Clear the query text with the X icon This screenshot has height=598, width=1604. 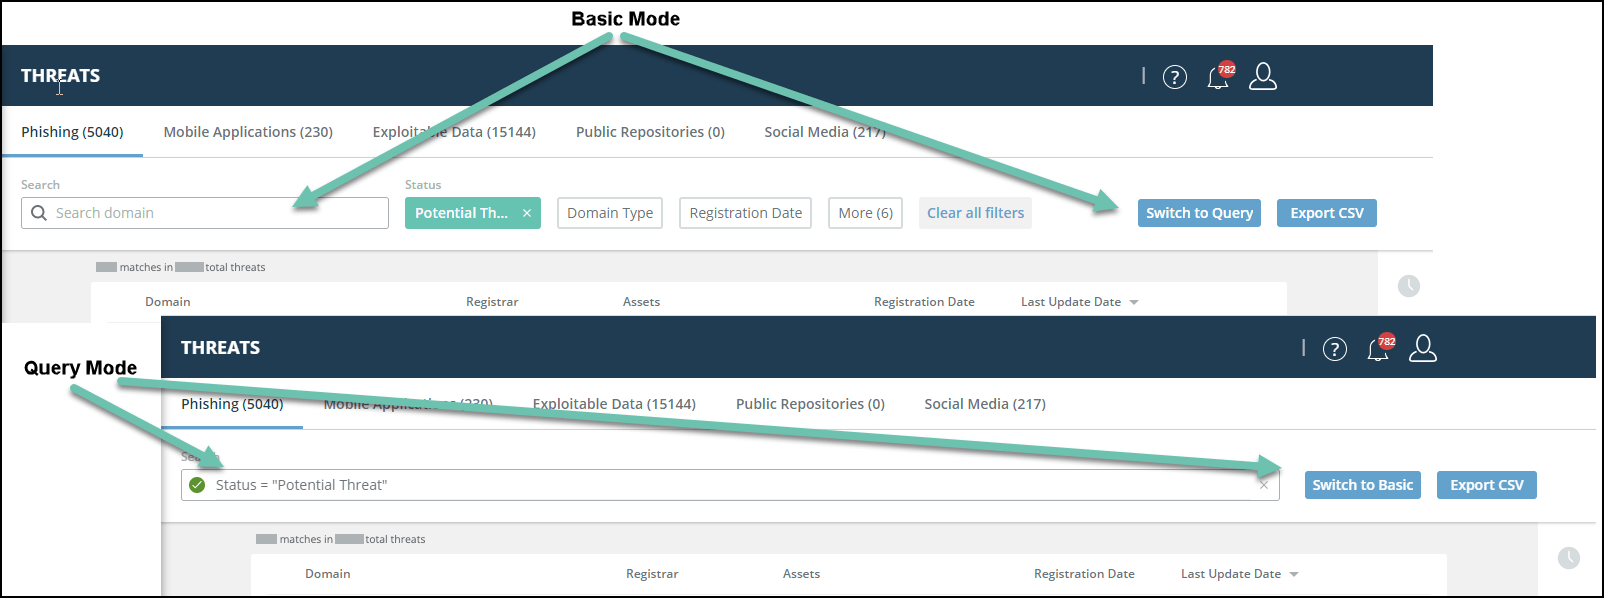click(1264, 485)
